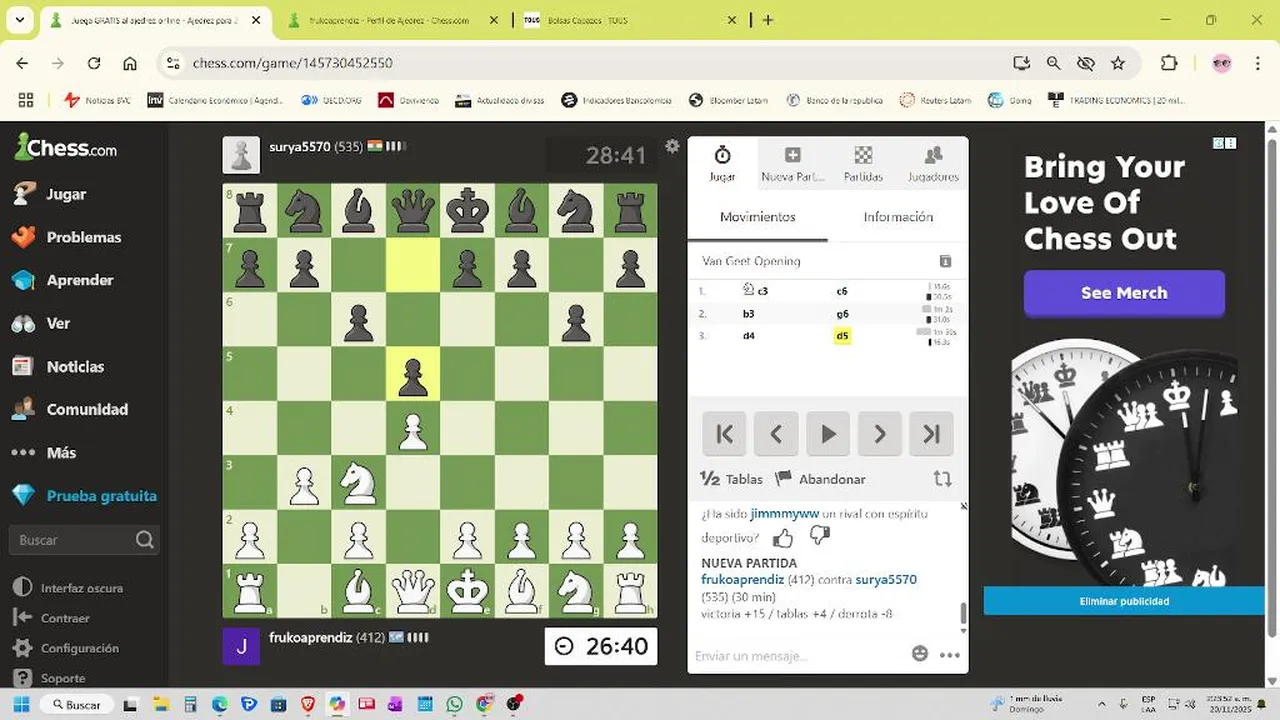This screenshot has height=720, width=1280.
Task: Click the sidebar Buscar search field
Action: [84, 540]
